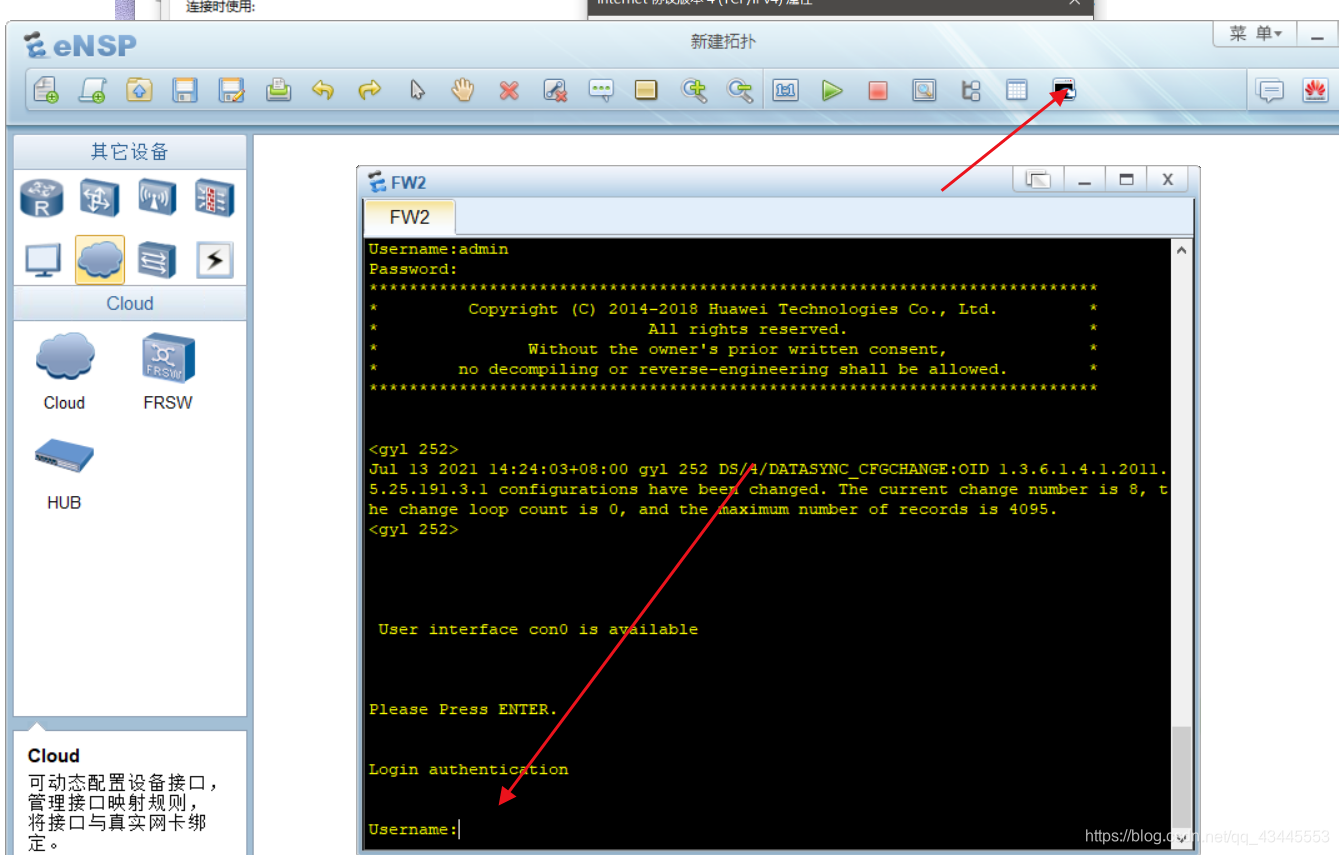Open the forum chat bubble icon
Screen dimensions: 1339x855
(x=1270, y=91)
